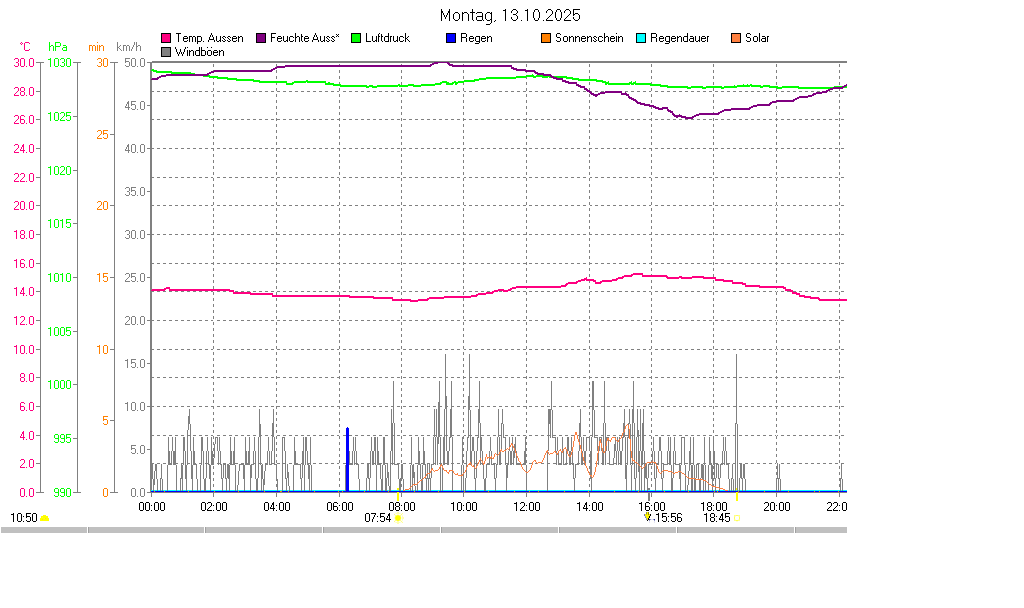Click the orange Solar legend square
This screenshot has height=608, width=1024.
(x=736, y=38)
